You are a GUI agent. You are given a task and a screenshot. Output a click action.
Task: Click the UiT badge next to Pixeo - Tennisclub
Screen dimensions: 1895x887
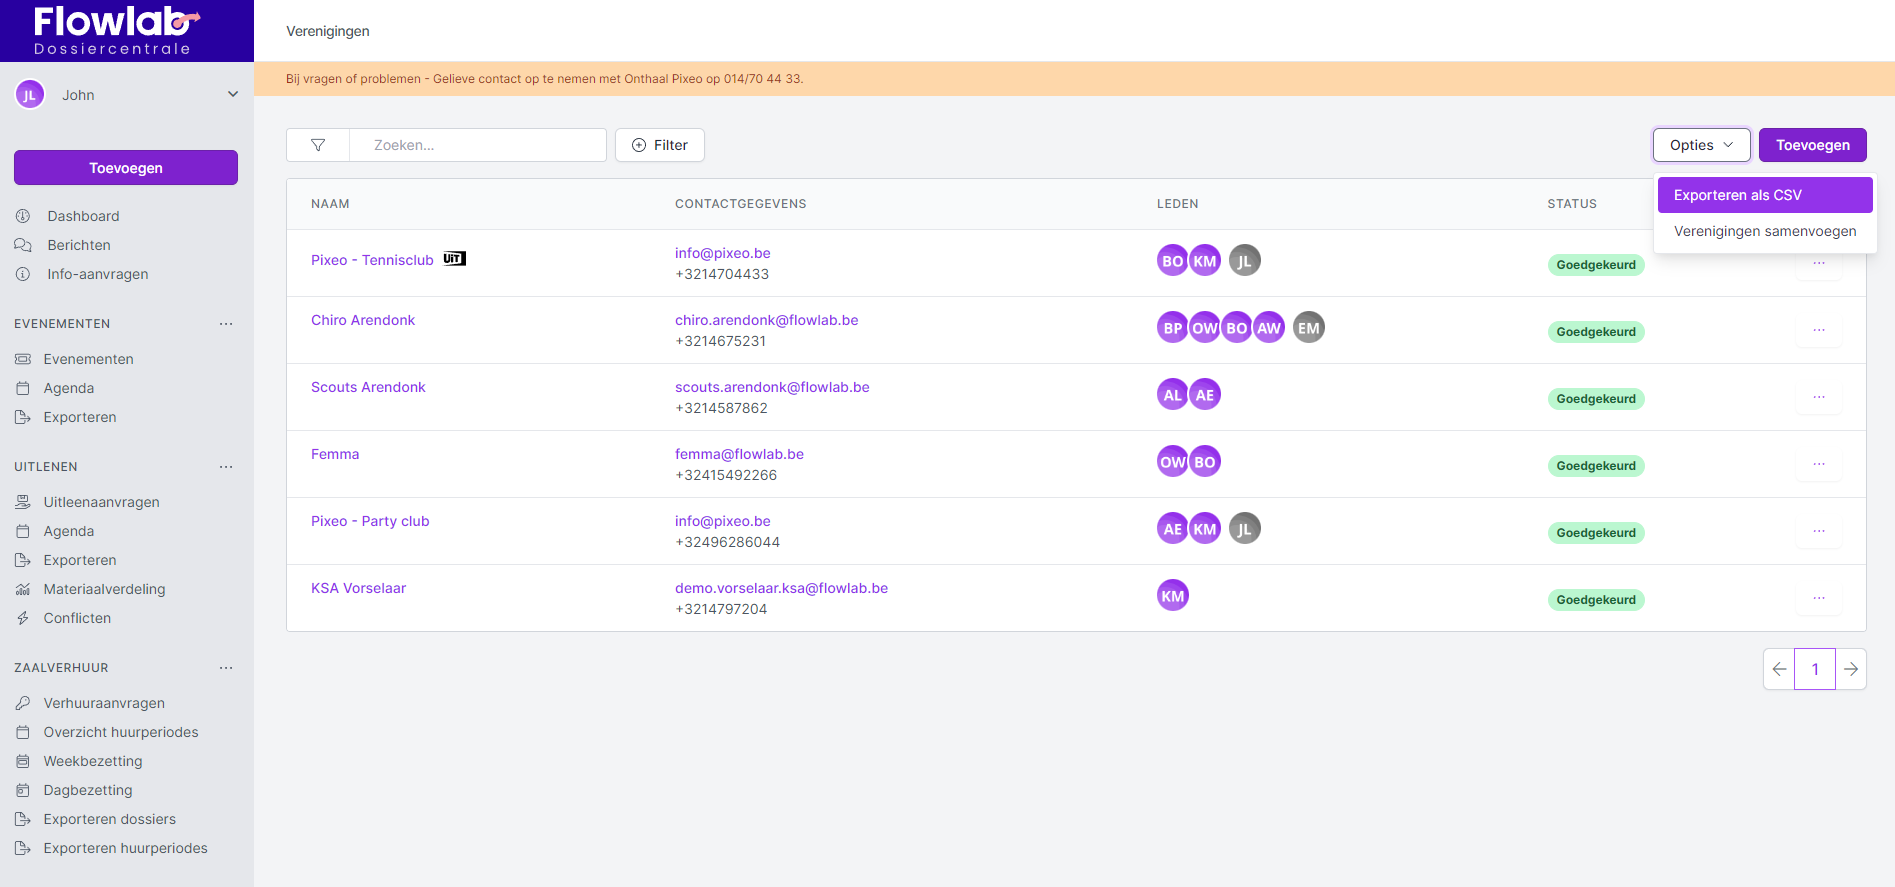pyautogui.click(x=454, y=259)
